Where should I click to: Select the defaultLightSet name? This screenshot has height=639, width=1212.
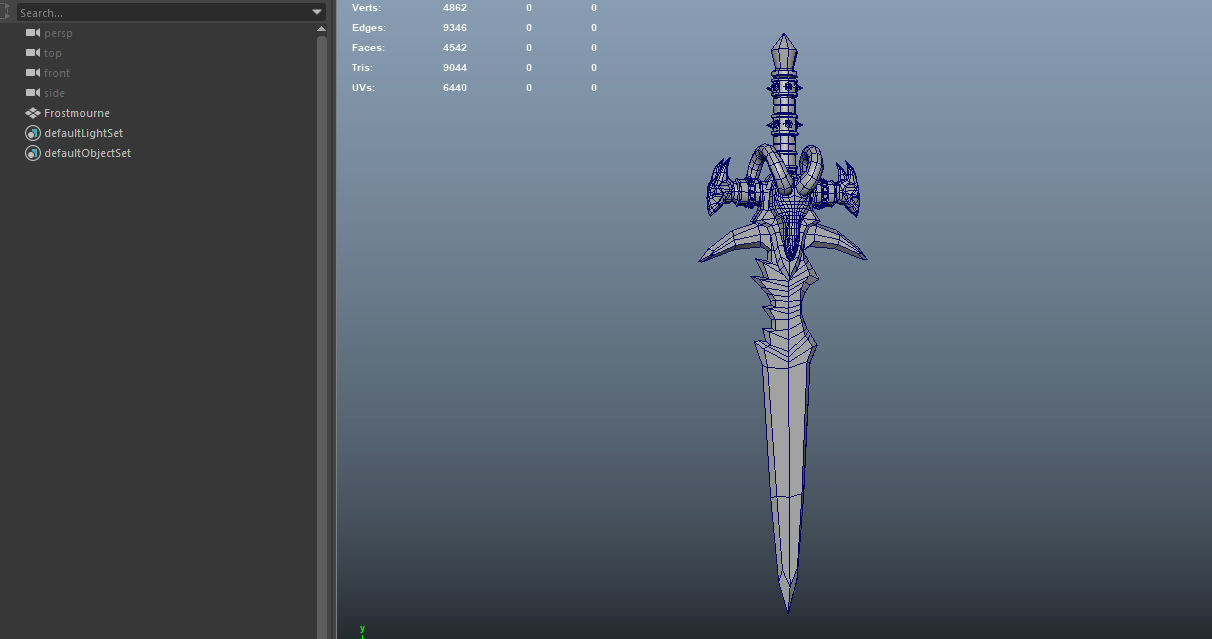(84, 133)
